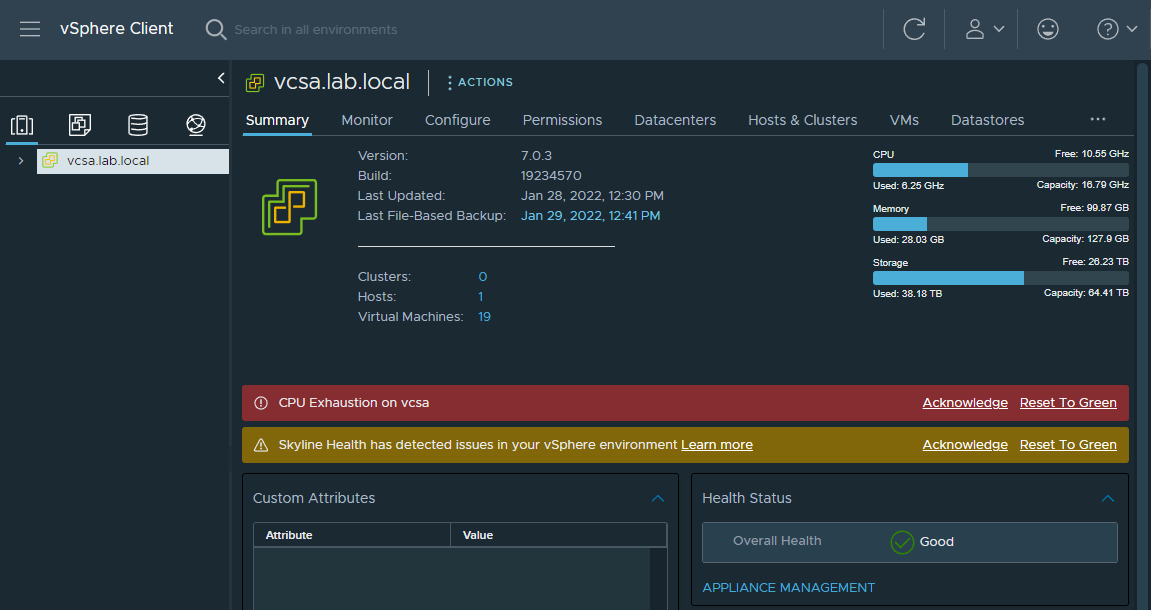1151x610 pixels.
Task: Open the user account menu
Action: [984, 29]
